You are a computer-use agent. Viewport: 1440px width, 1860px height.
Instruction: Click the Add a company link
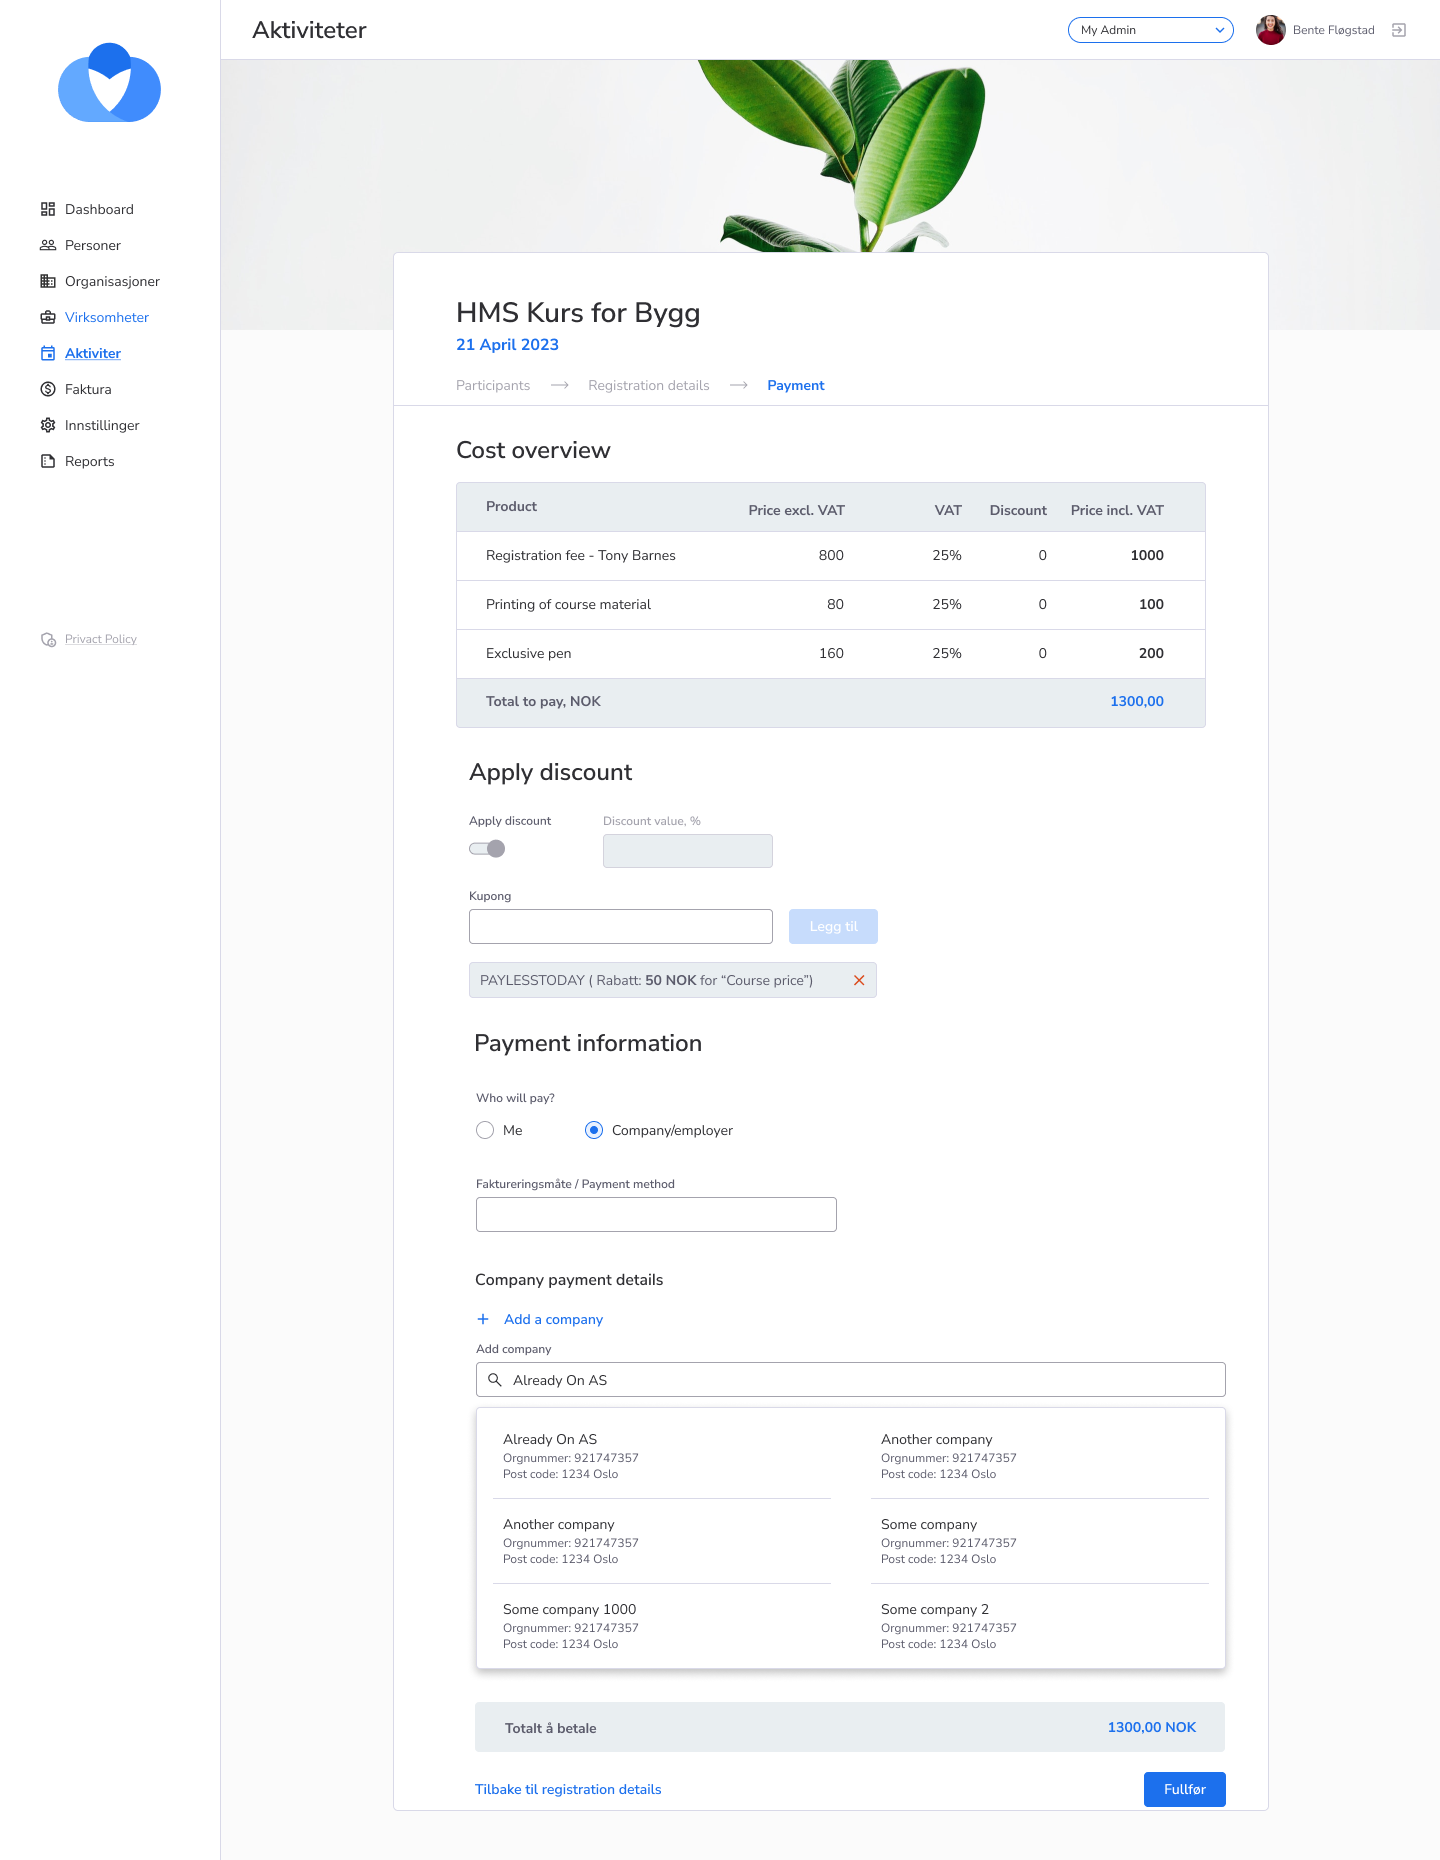(x=553, y=1319)
